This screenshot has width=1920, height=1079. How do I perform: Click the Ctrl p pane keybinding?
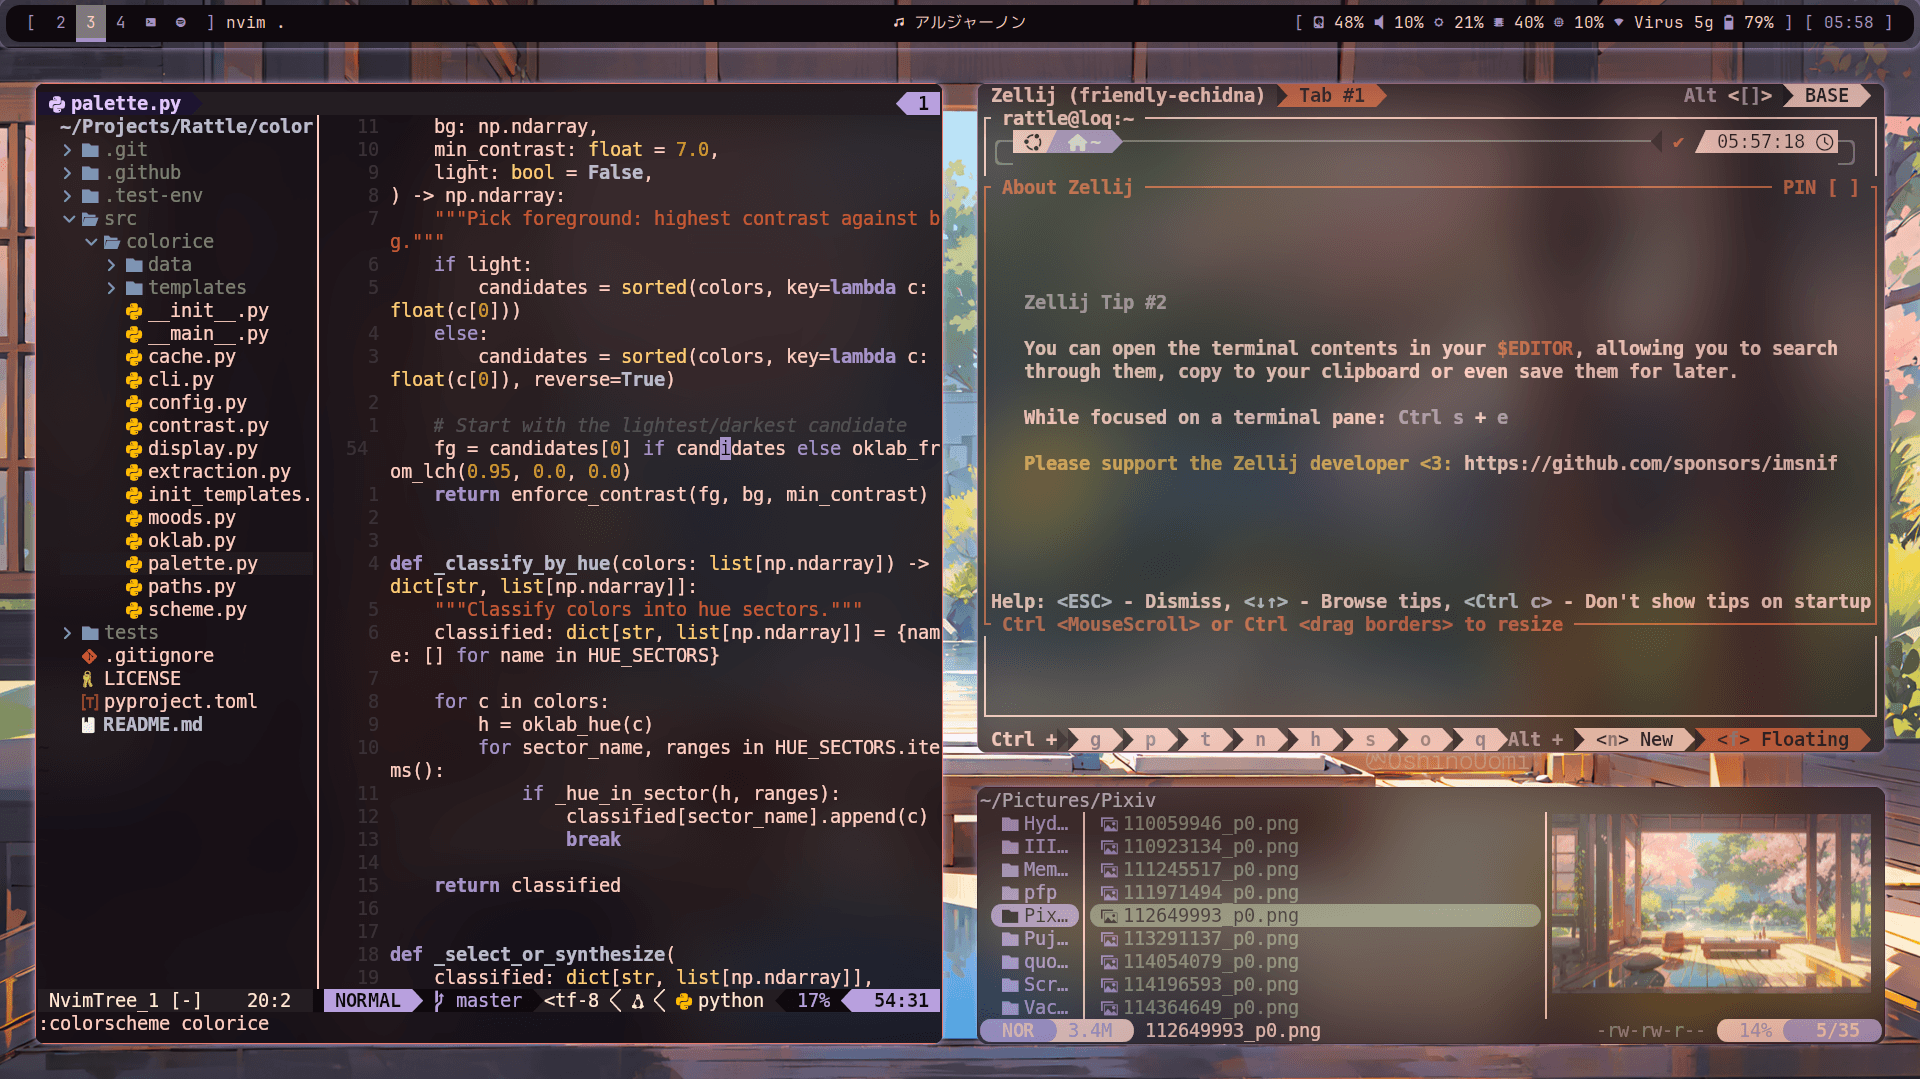pos(1150,739)
